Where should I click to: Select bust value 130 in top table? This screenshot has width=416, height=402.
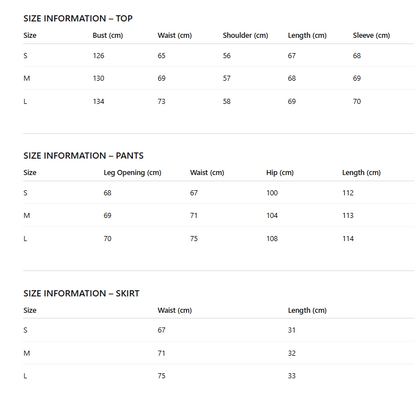98,78
